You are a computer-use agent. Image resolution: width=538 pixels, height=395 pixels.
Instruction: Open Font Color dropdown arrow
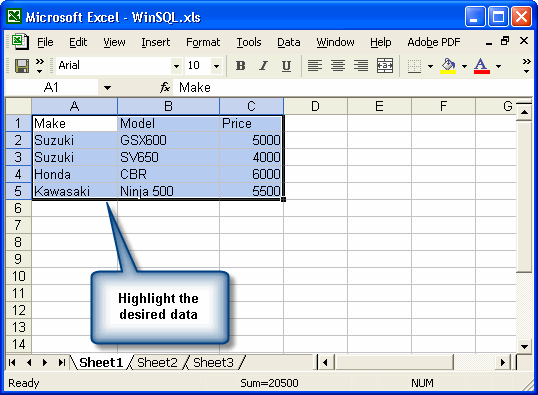coord(498,66)
